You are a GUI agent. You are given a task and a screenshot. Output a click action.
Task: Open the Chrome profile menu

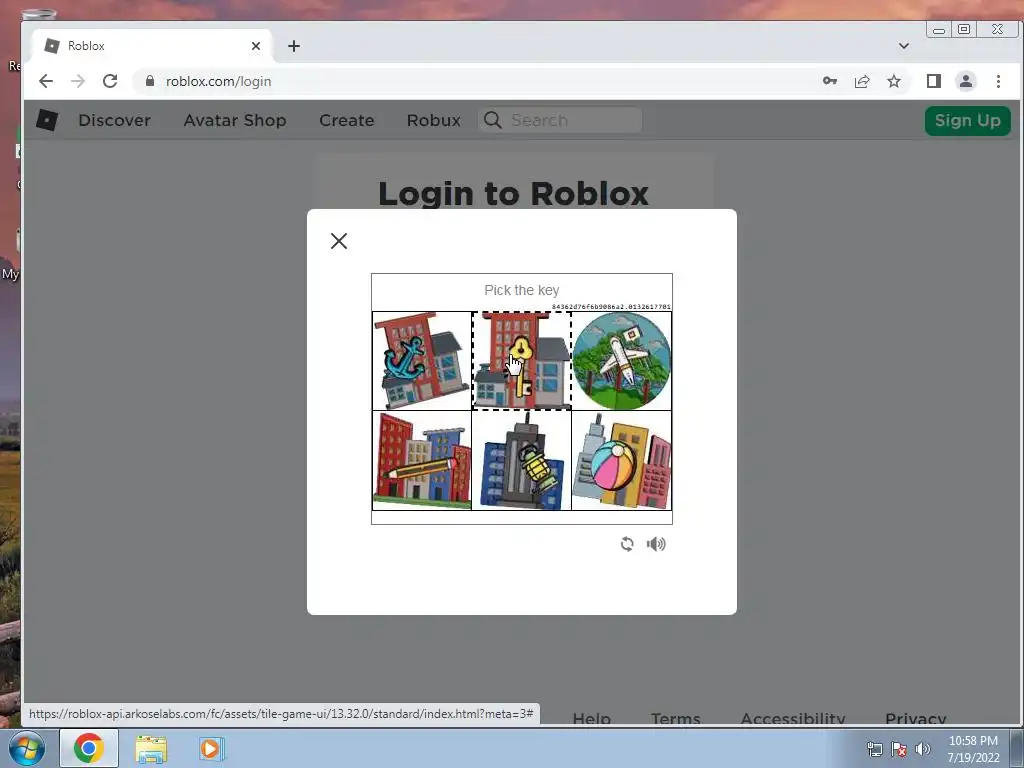tap(966, 81)
